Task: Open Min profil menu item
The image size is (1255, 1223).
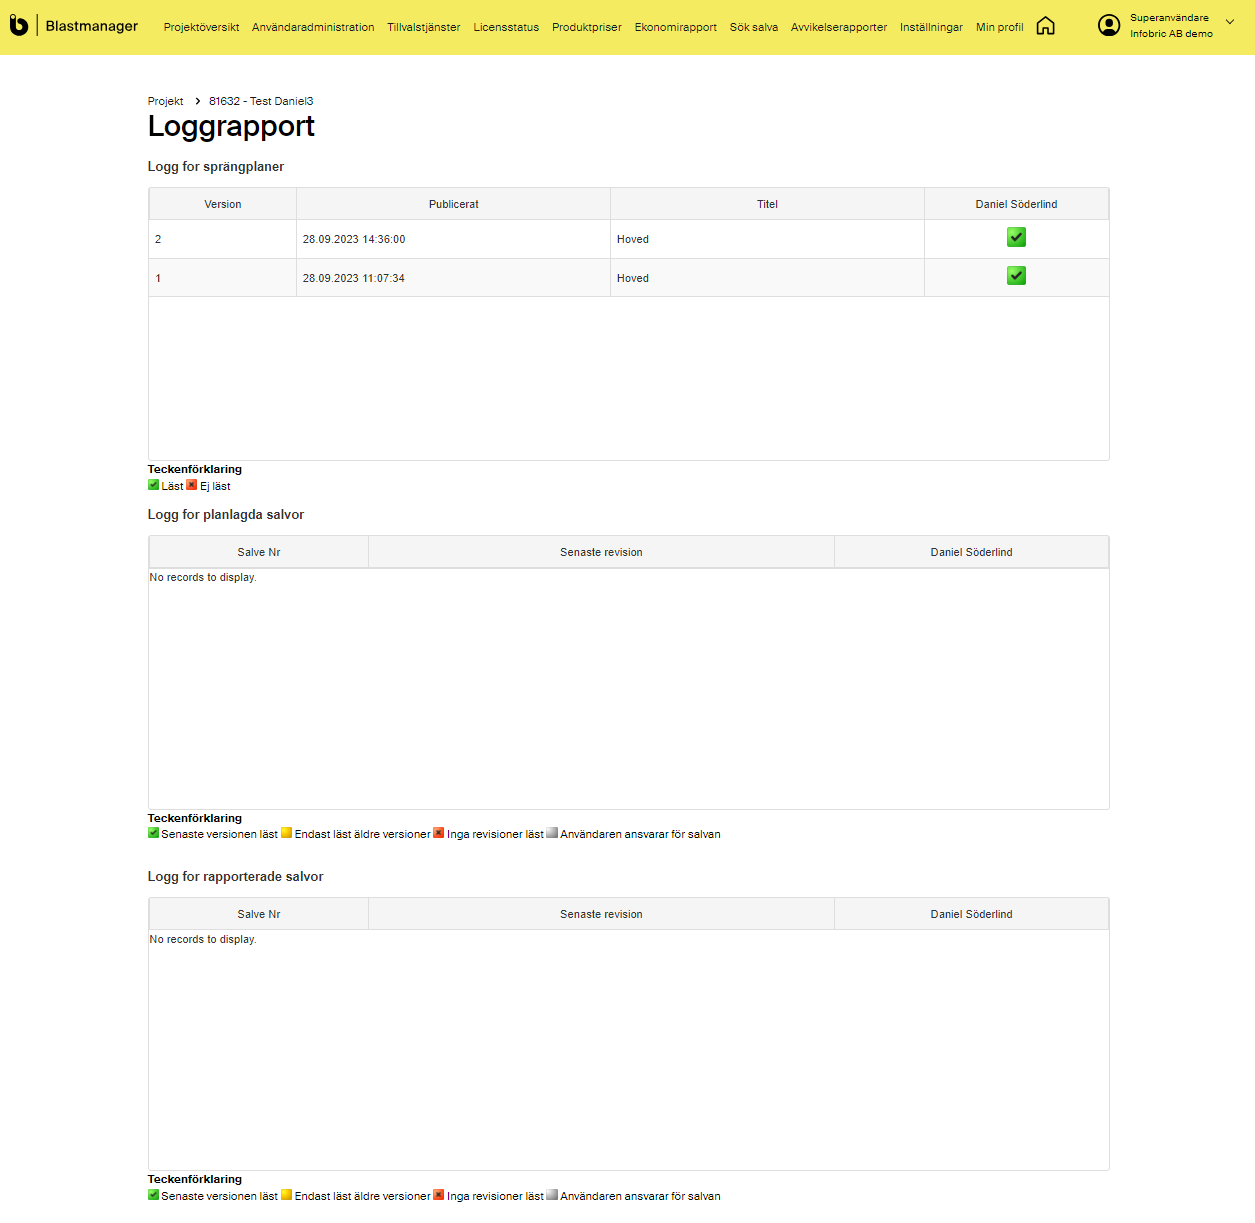Action: (1000, 27)
